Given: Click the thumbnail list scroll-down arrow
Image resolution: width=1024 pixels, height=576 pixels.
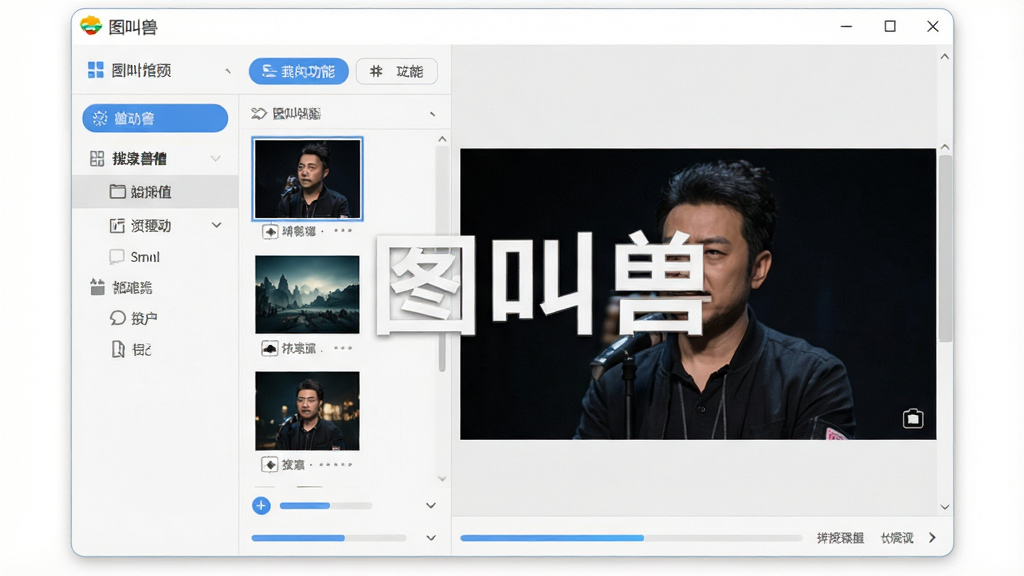Looking at the screenshot, I should tap(442, 479).
